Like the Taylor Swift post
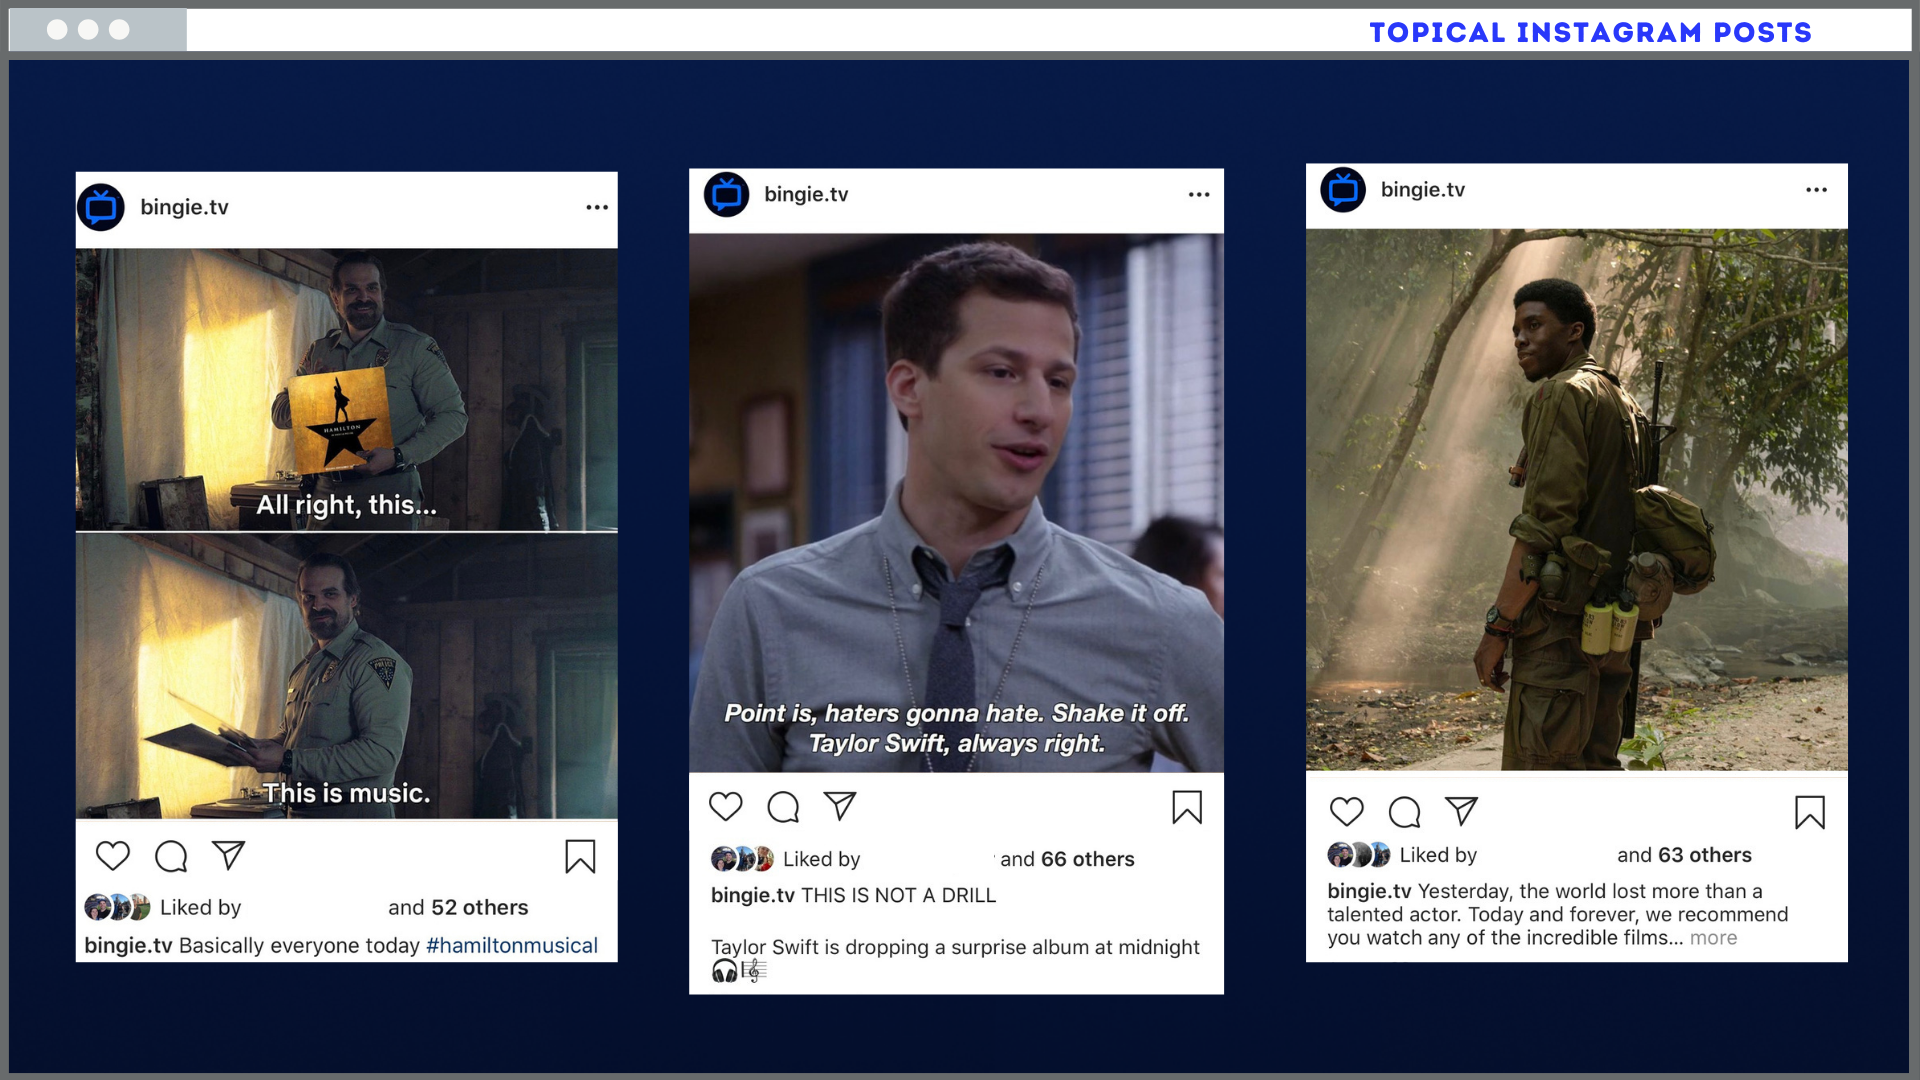This screenshot has height=1080, width=1920. tap(726, 807)
